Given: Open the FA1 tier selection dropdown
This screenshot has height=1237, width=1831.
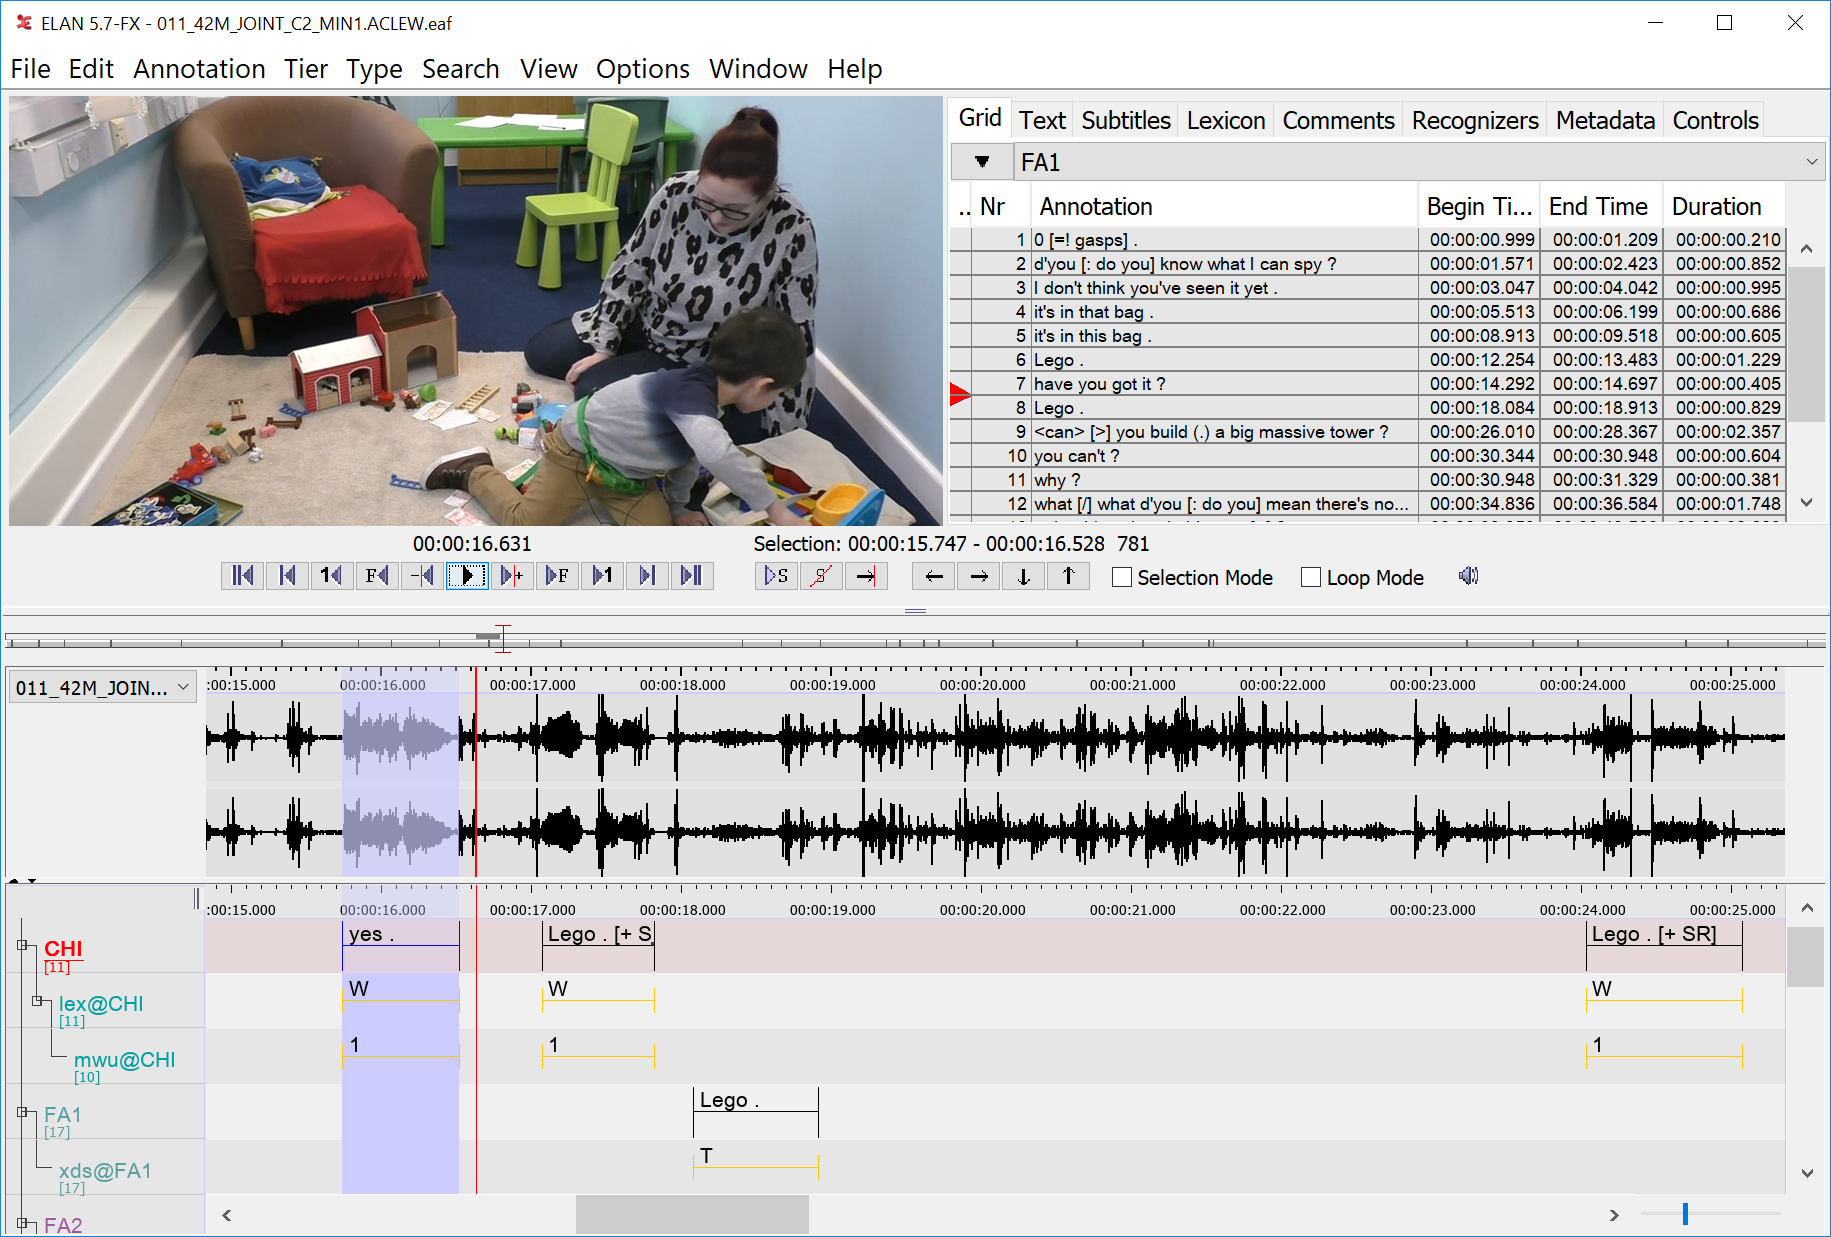Looking at the screenshot, I should [1811, 162].
